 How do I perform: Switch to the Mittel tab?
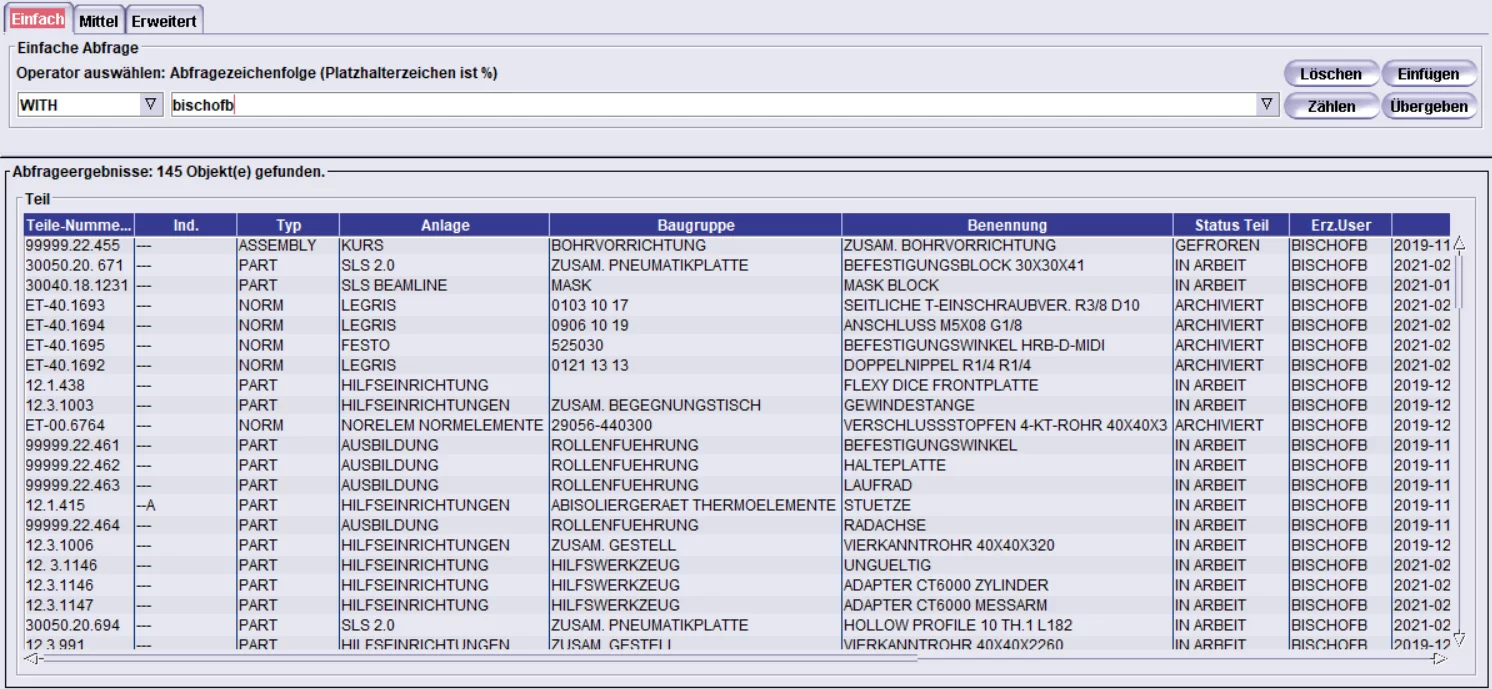pos(98,20)
